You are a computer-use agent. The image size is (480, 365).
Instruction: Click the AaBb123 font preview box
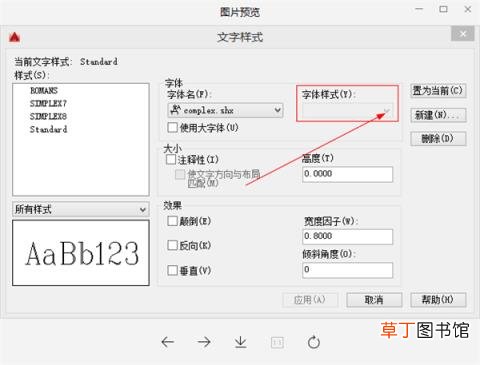click(81, 253)
